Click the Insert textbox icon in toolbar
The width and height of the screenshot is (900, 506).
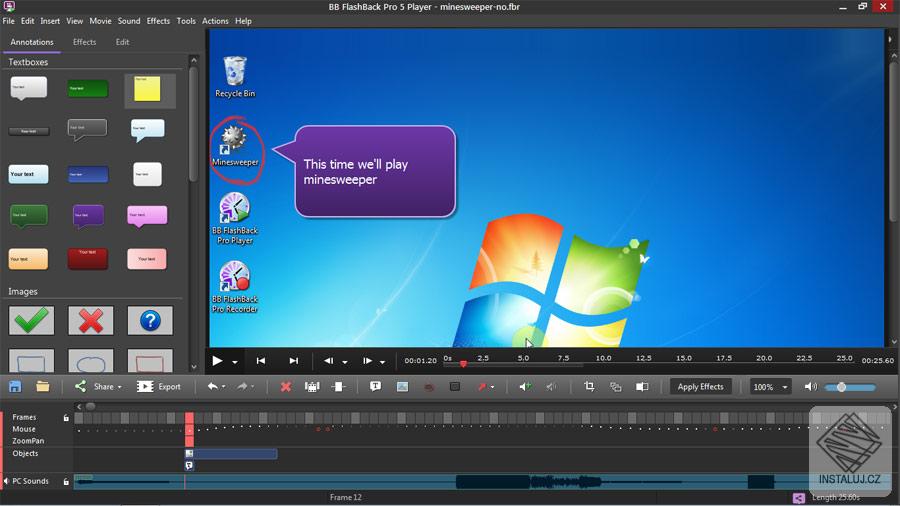[375, 386]
